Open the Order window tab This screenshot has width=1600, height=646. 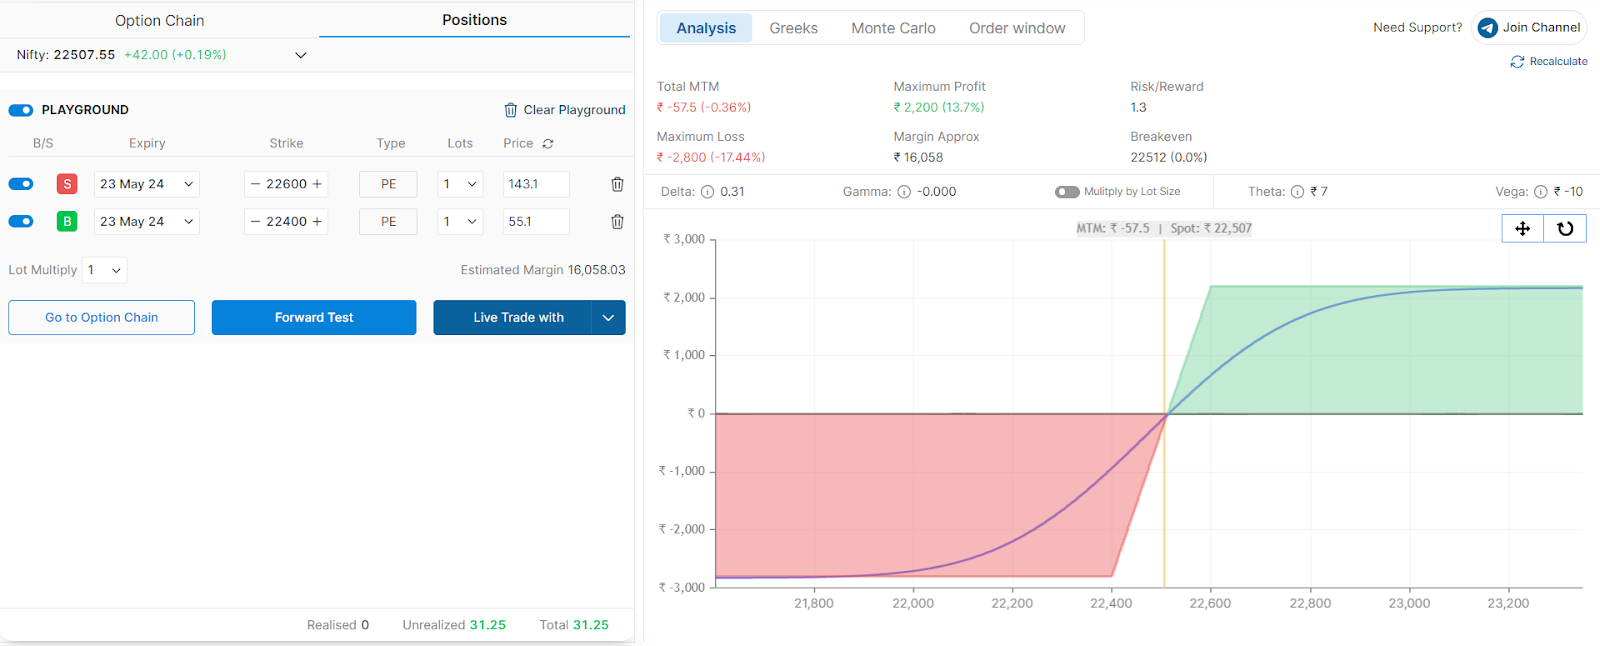pyautogui.click(x=1017, y=28)
